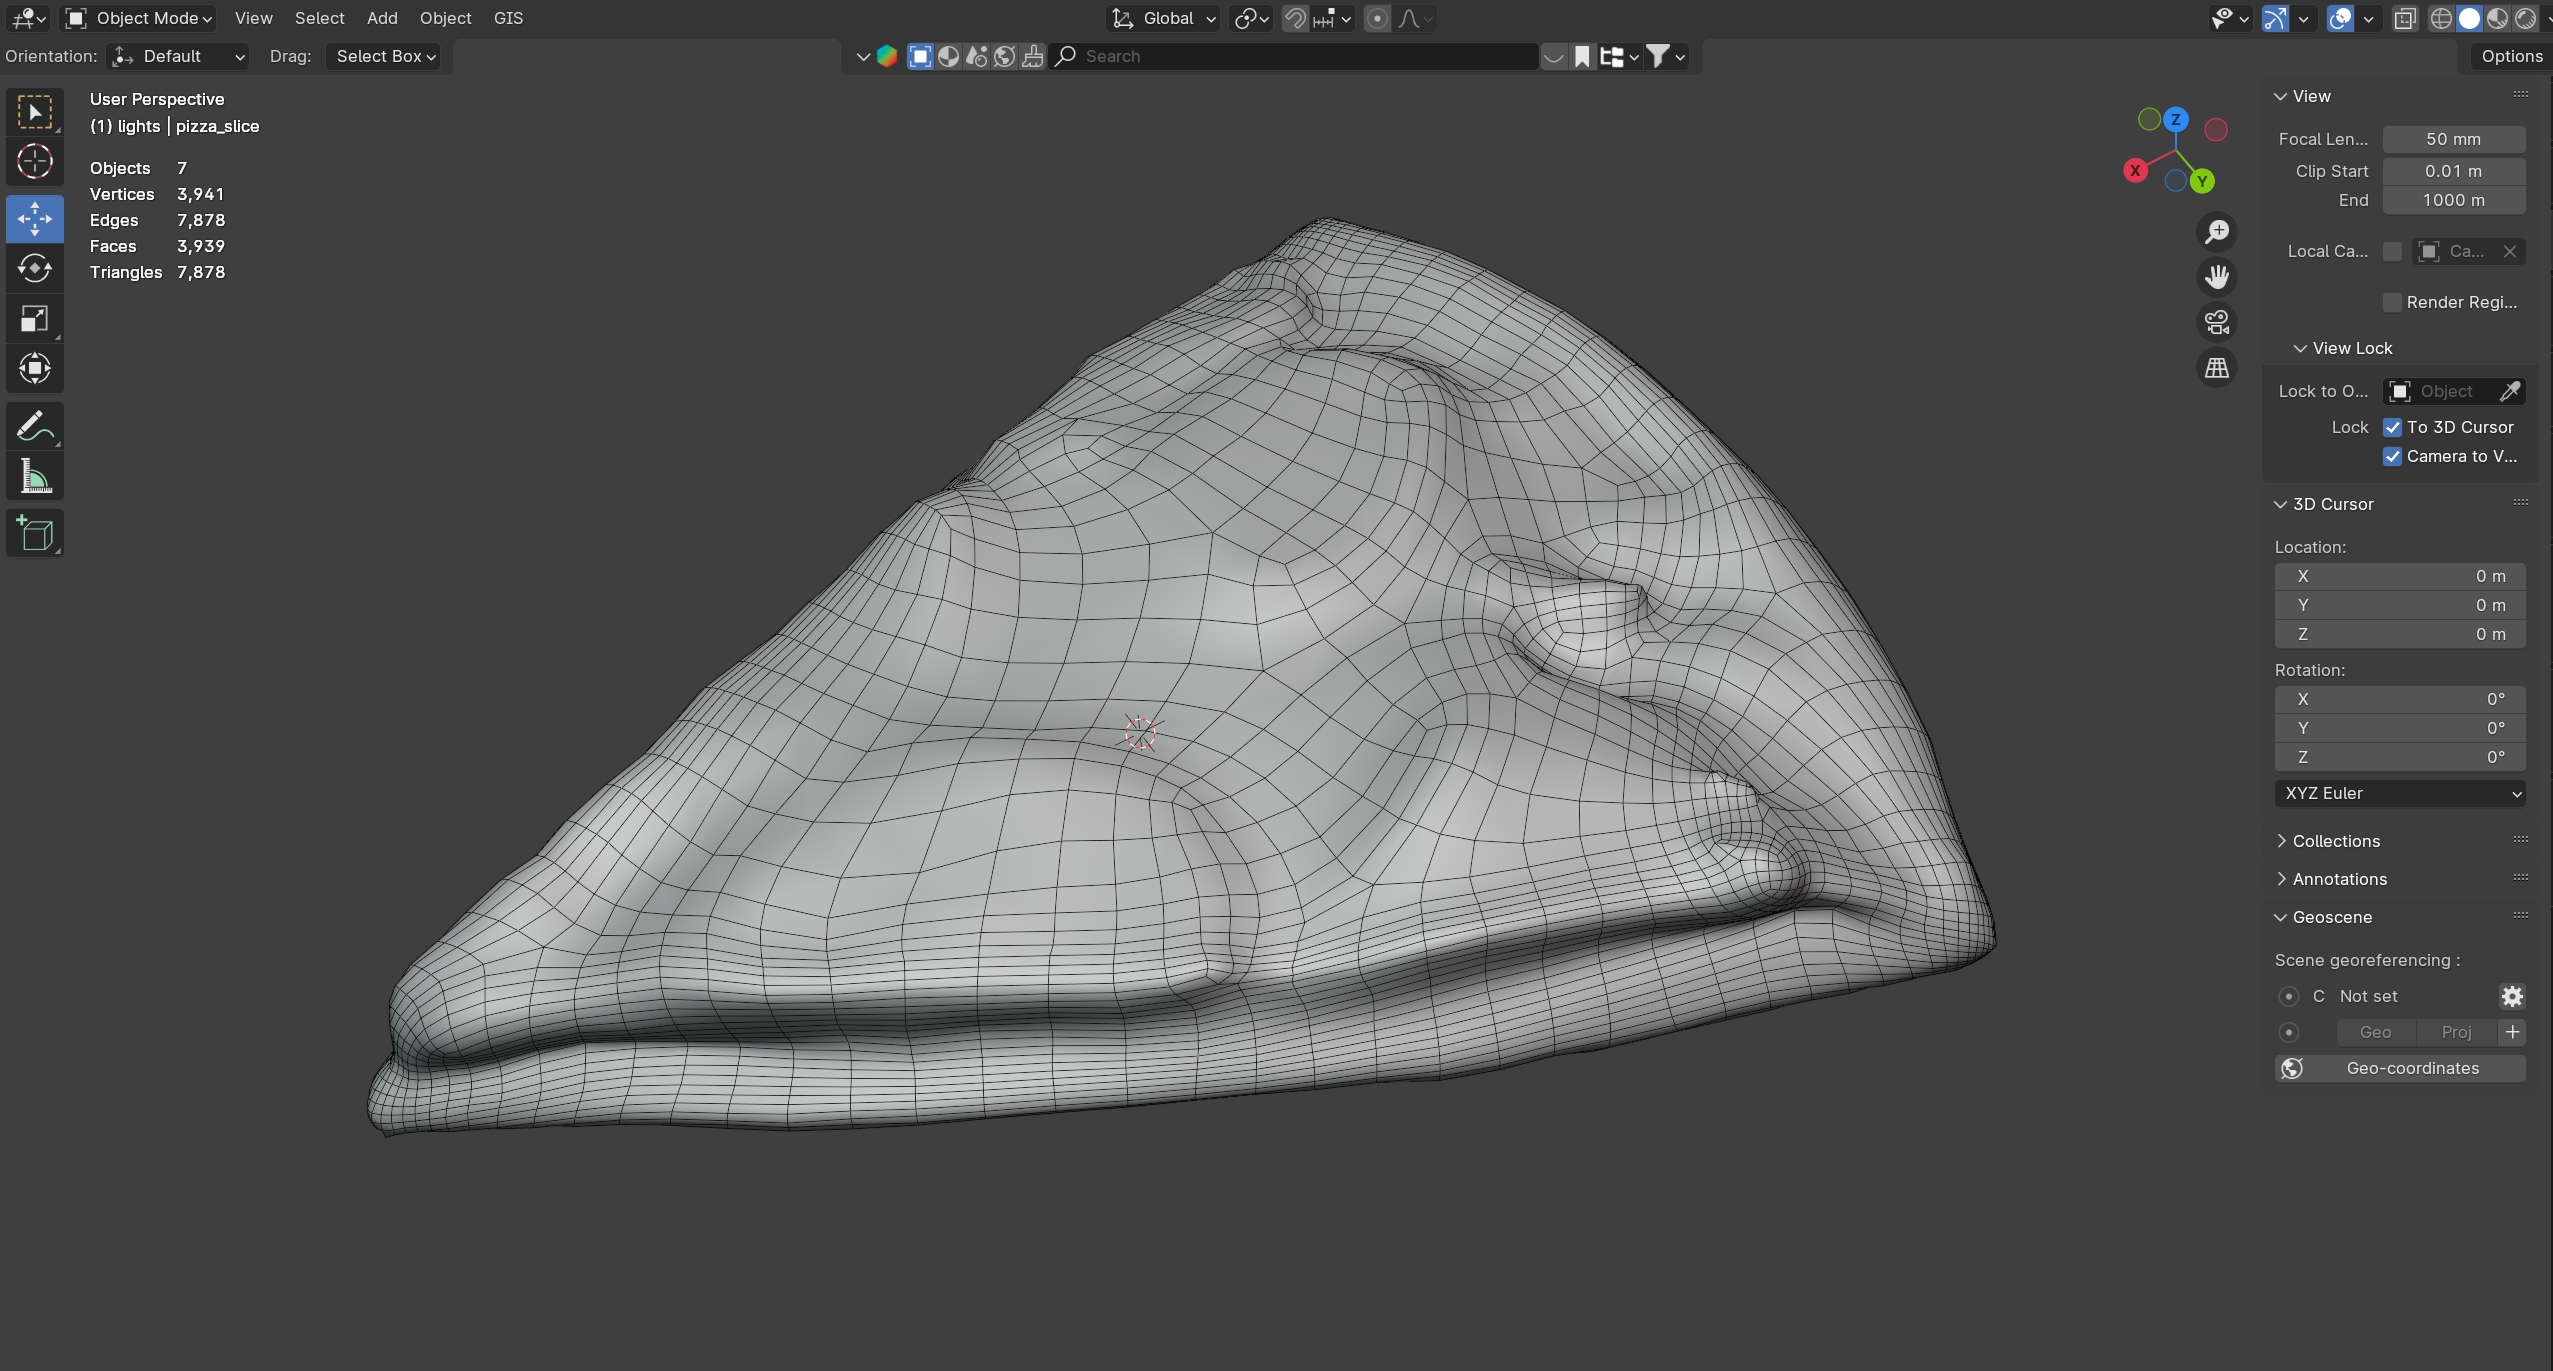Toggle camera view using camera icon

[2217, 322]
